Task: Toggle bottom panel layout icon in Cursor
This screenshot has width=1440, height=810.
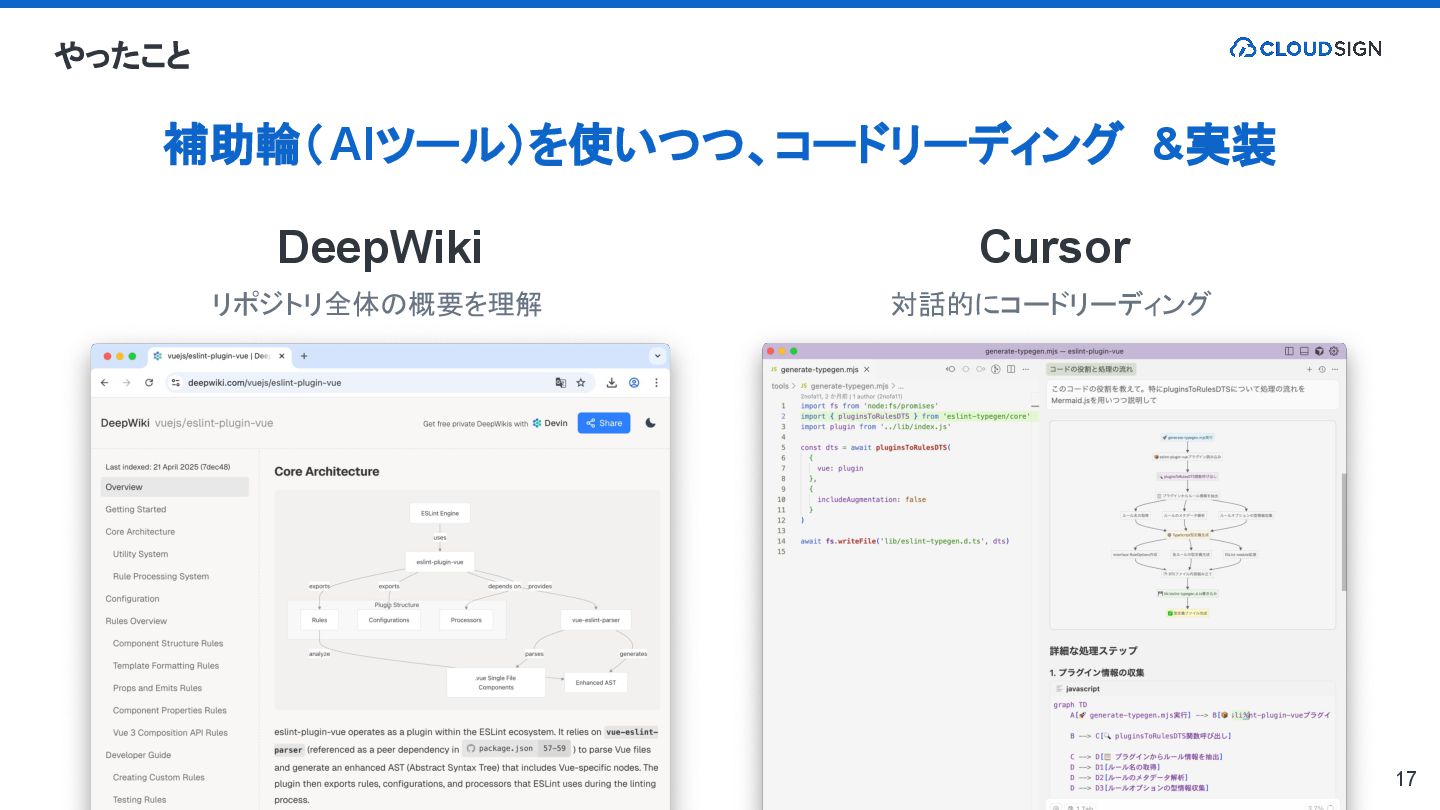Action: tap(1304, 351)
